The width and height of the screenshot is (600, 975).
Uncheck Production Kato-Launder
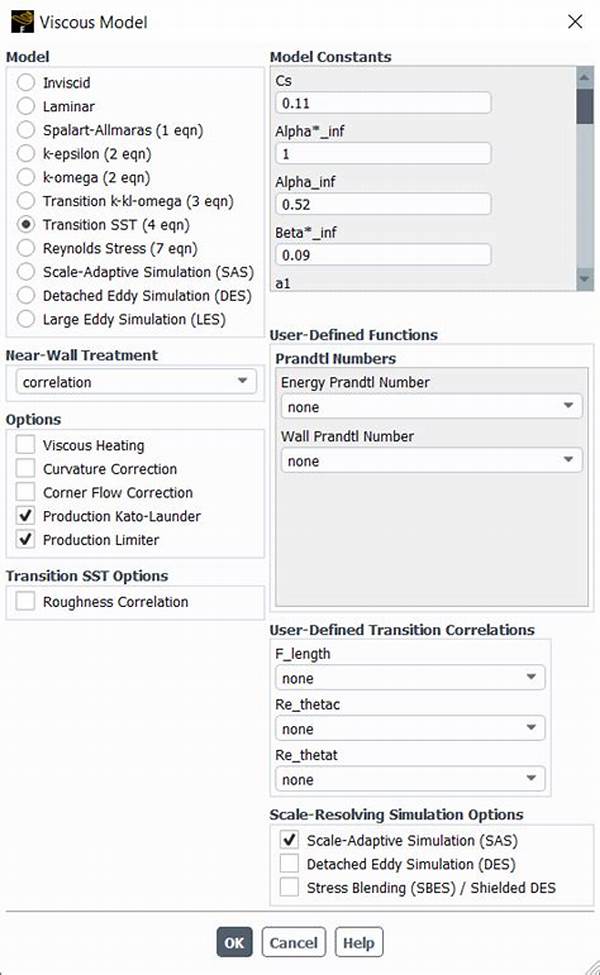(25, 516)
